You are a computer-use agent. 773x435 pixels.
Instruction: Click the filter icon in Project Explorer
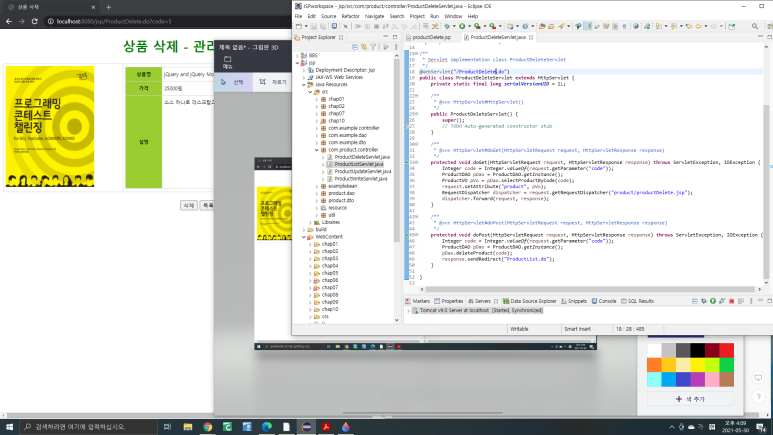point(373,47)
